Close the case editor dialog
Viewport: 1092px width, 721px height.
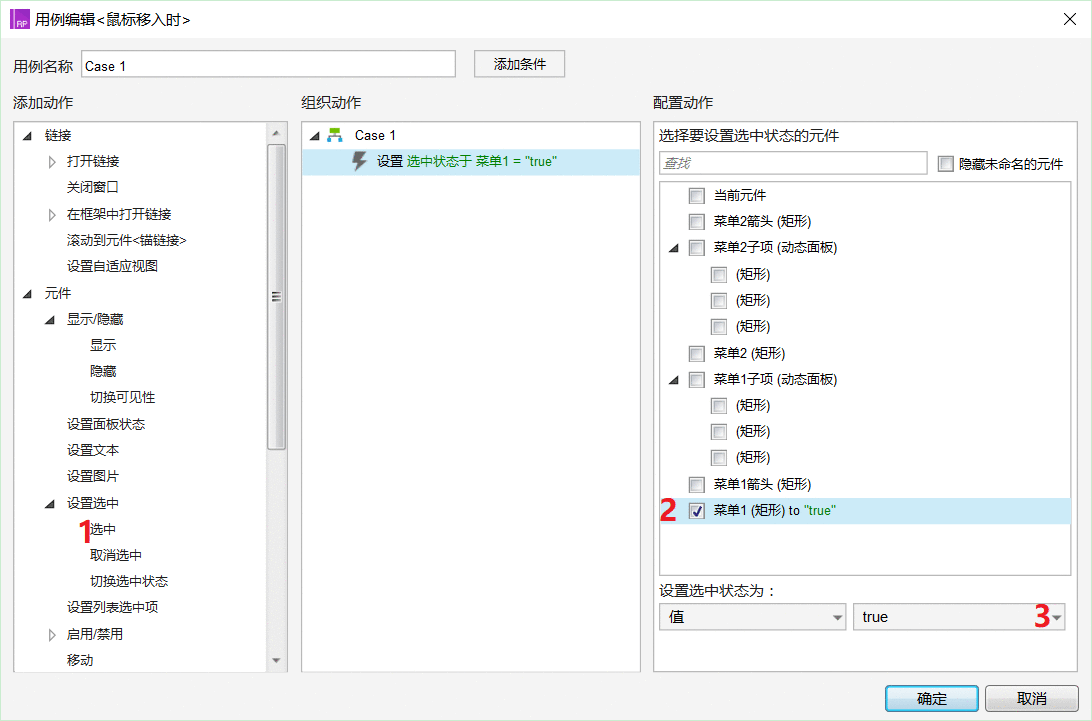pyautogui.click(x=1070, y=19)
